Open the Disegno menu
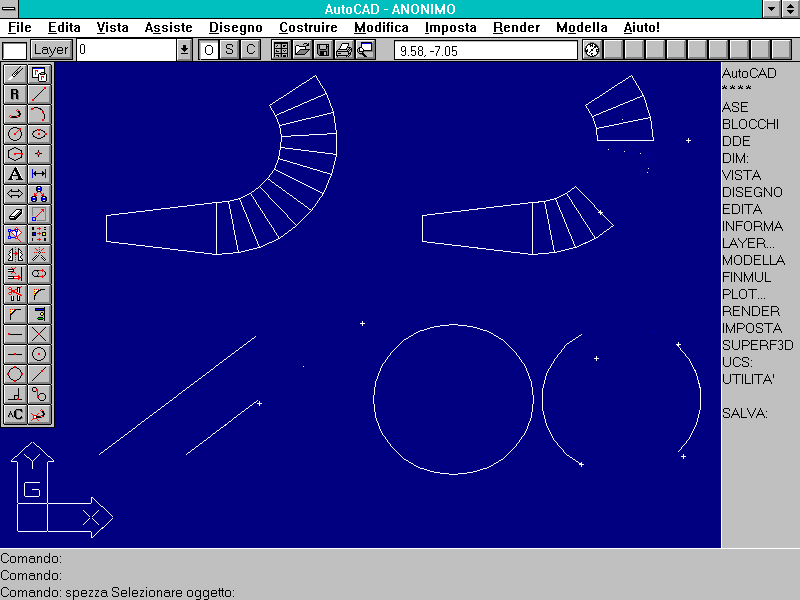Screen dimensions: 800x600 click(236, 27)
